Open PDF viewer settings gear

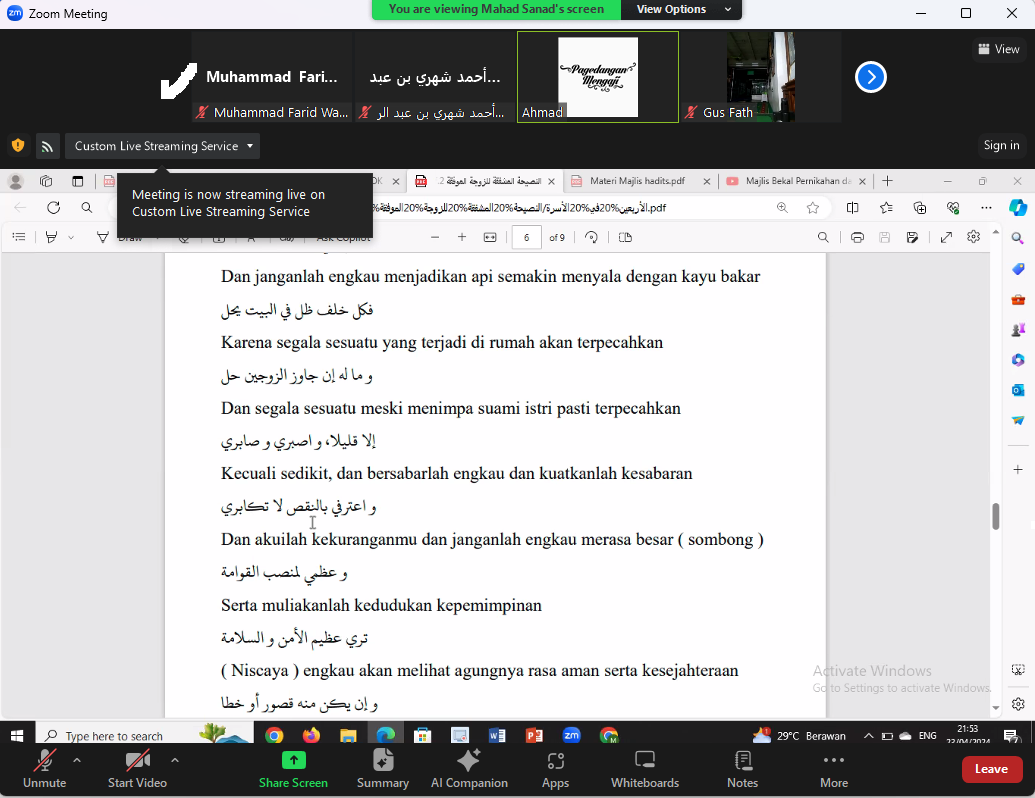[974, 236]
